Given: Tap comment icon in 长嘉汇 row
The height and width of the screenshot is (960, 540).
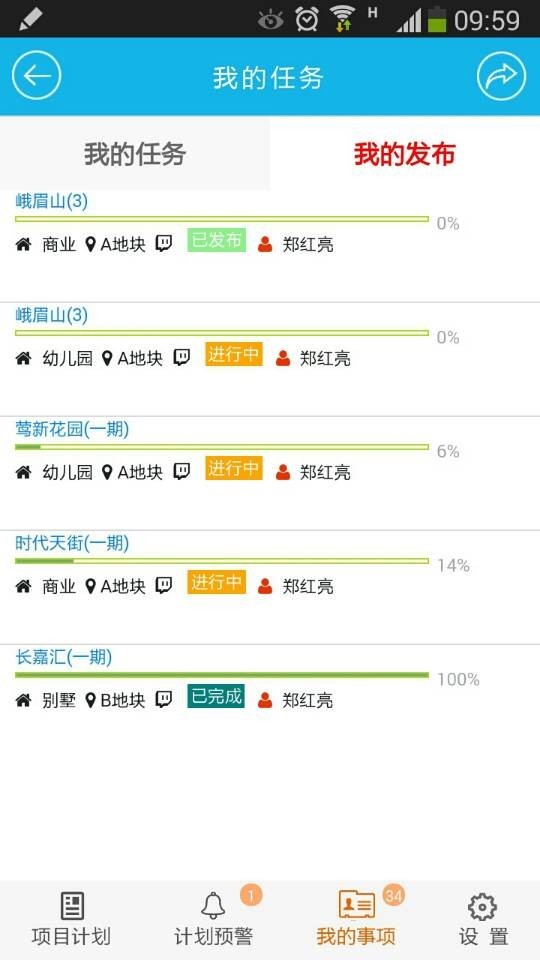Looking at the screenshot, I should click(x=163, y=699).
